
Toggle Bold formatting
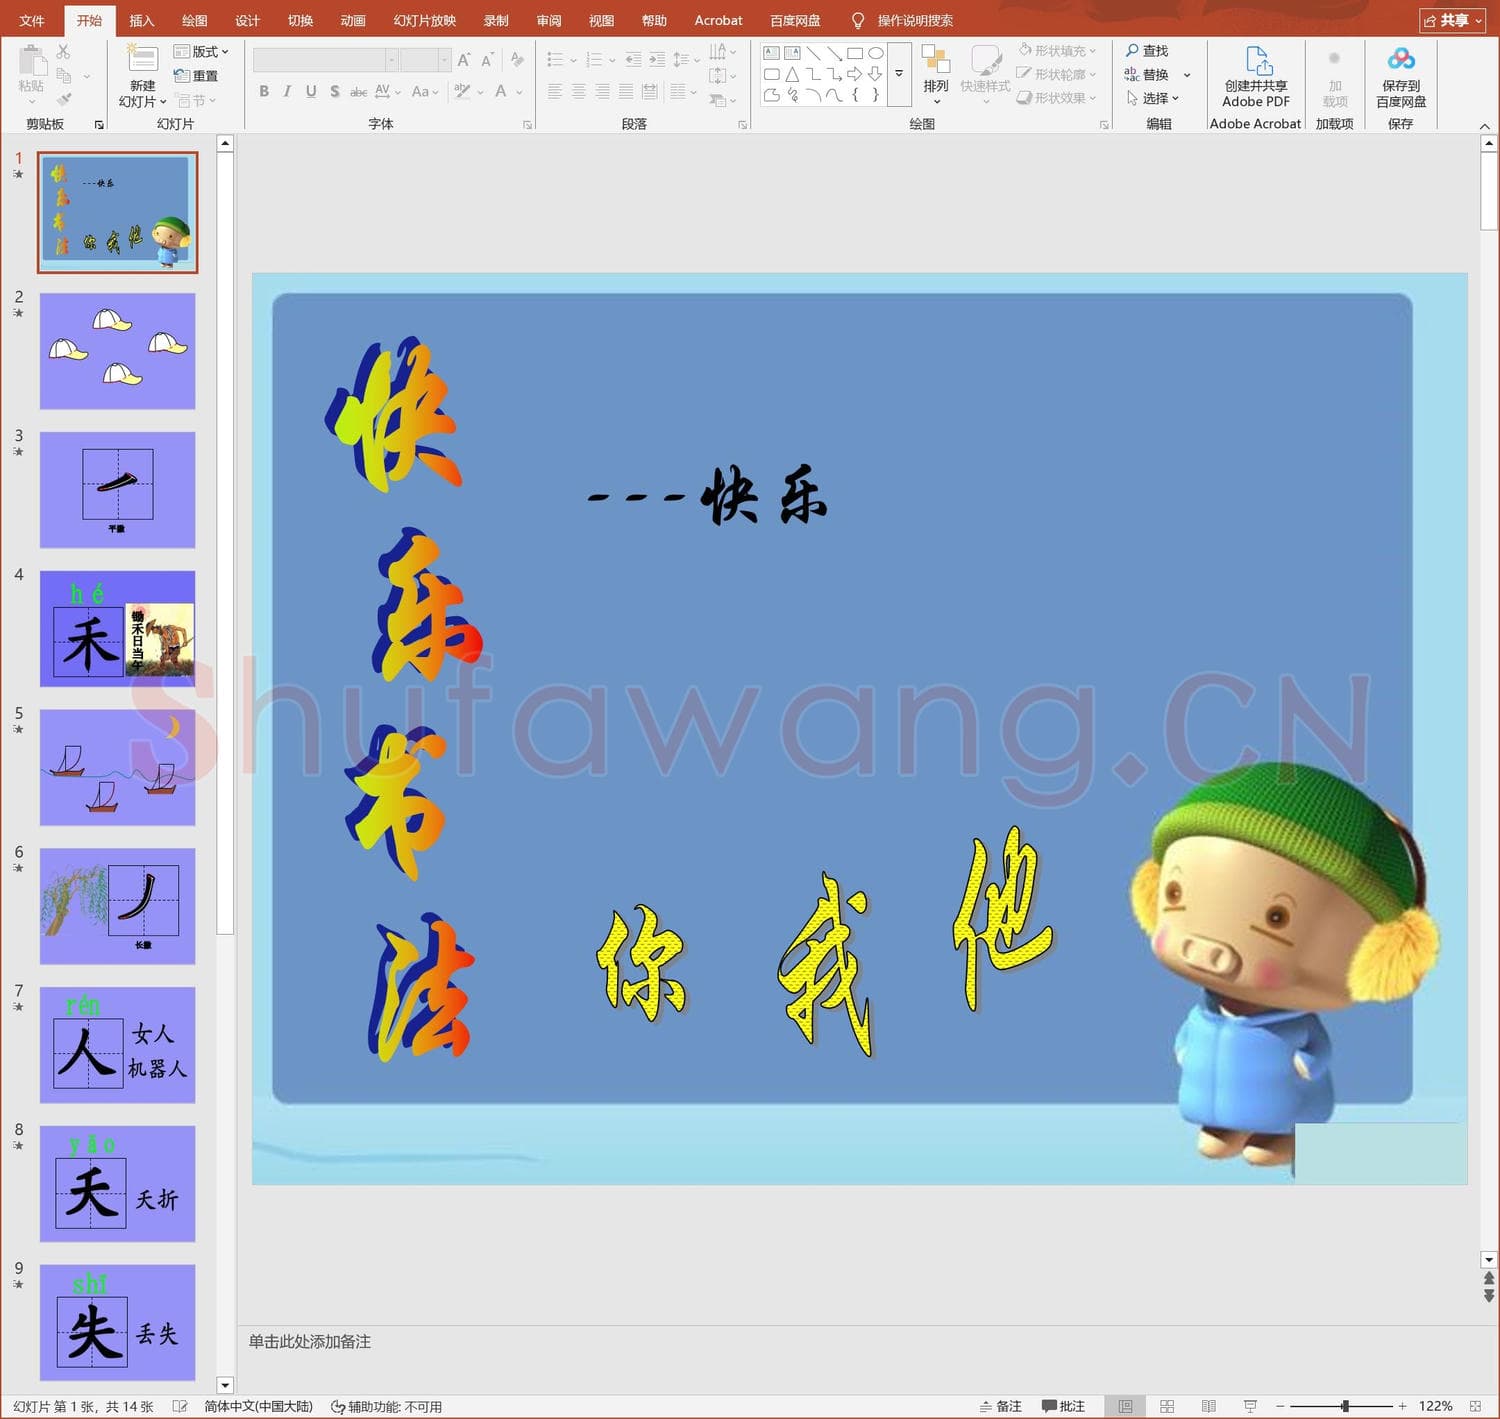click(264, 91)
